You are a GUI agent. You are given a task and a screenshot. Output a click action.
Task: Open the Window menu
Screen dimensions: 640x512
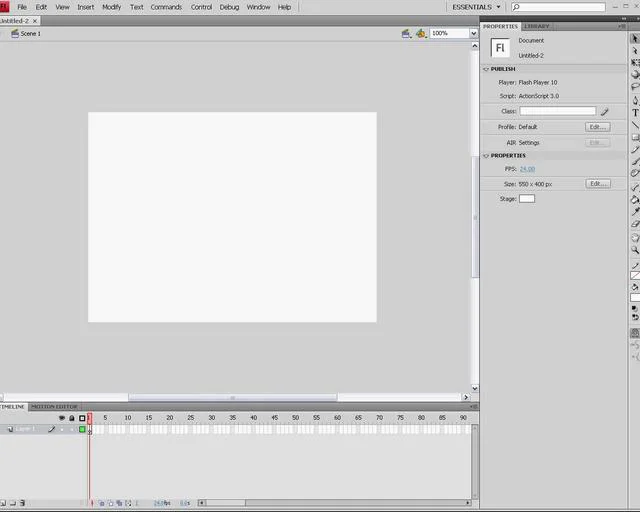pos(258,7)
